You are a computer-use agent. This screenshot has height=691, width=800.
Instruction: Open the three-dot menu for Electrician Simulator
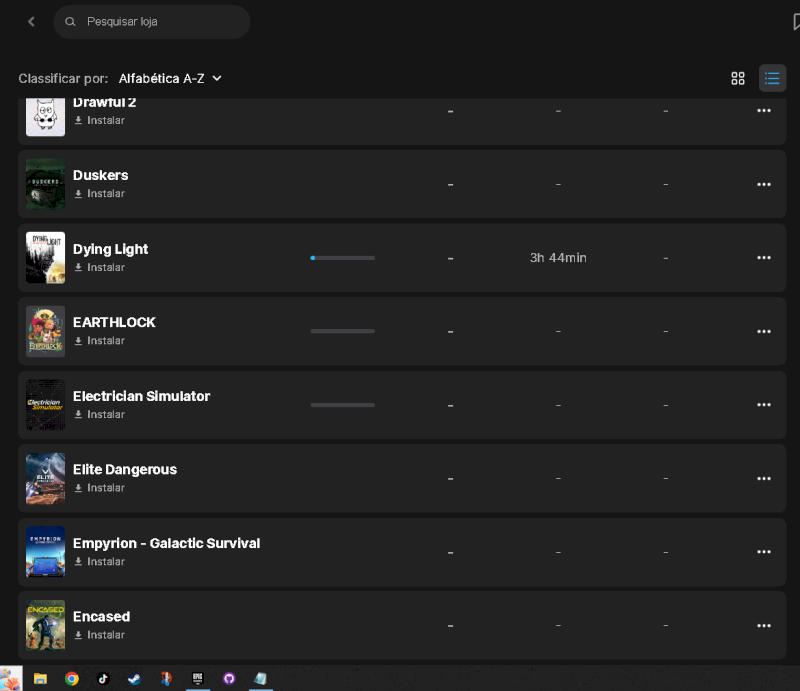(764, 405)
